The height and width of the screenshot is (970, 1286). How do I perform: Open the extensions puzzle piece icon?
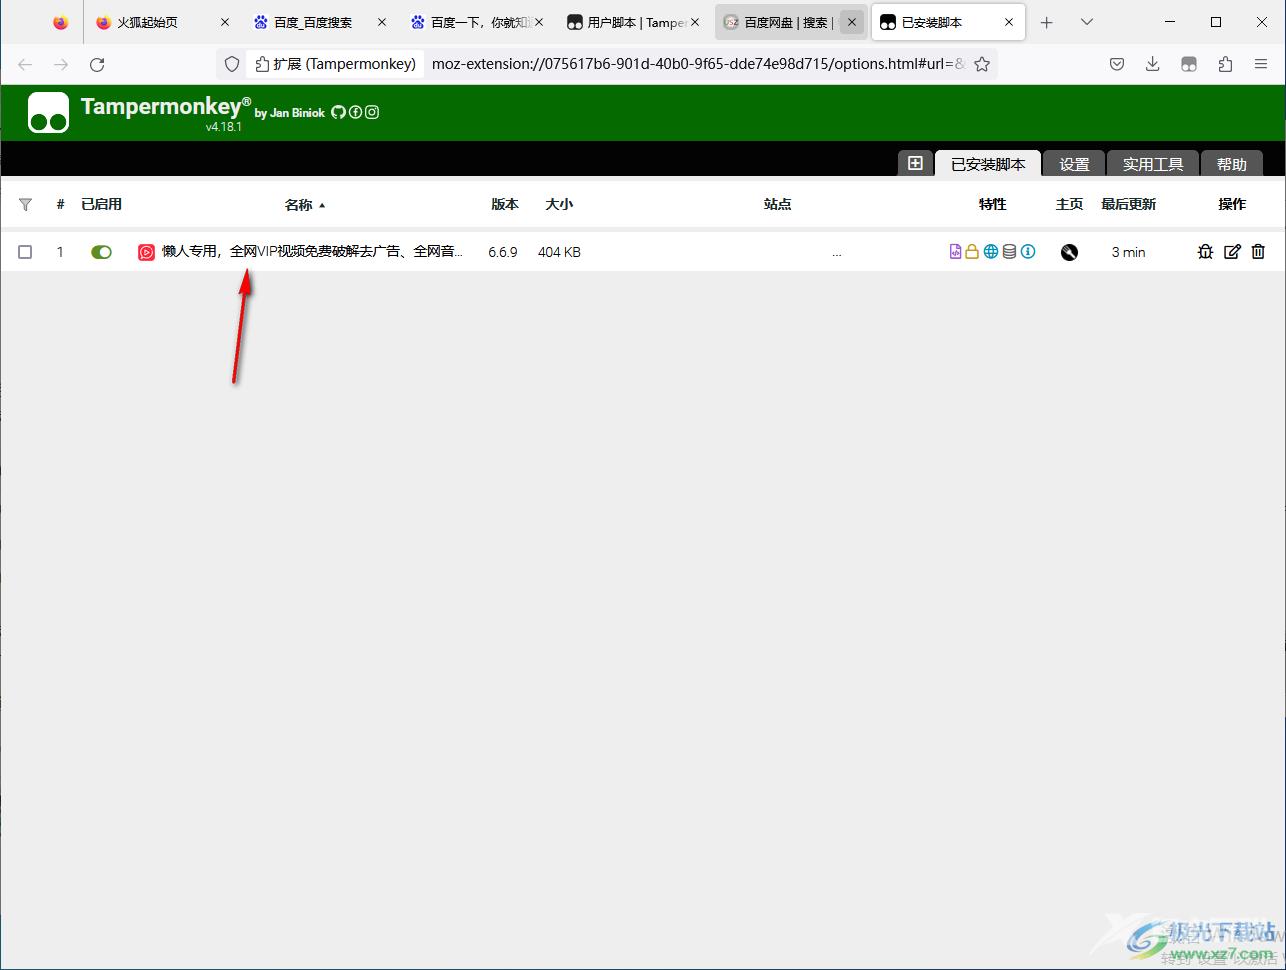pyautogui.click(x=1225, y=64)
